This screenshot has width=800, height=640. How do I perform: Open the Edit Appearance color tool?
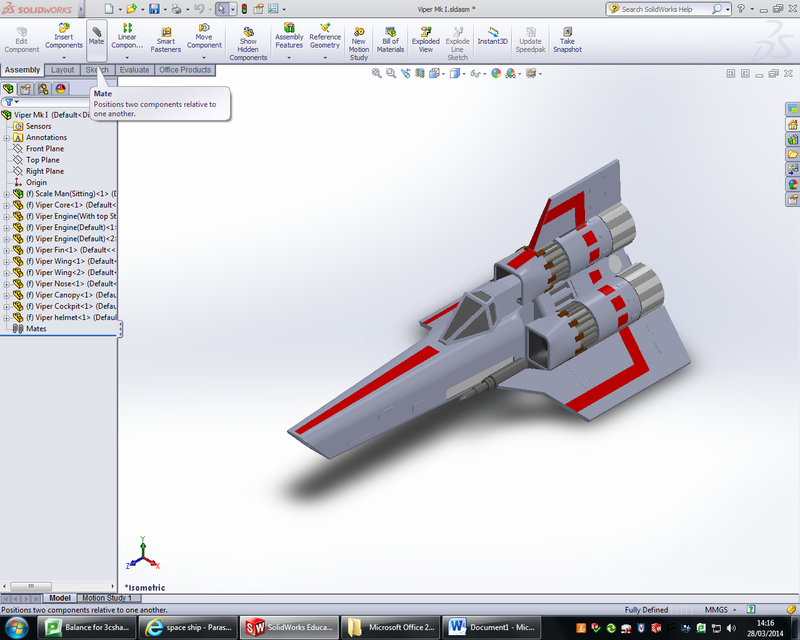click(x=497, y=72)
